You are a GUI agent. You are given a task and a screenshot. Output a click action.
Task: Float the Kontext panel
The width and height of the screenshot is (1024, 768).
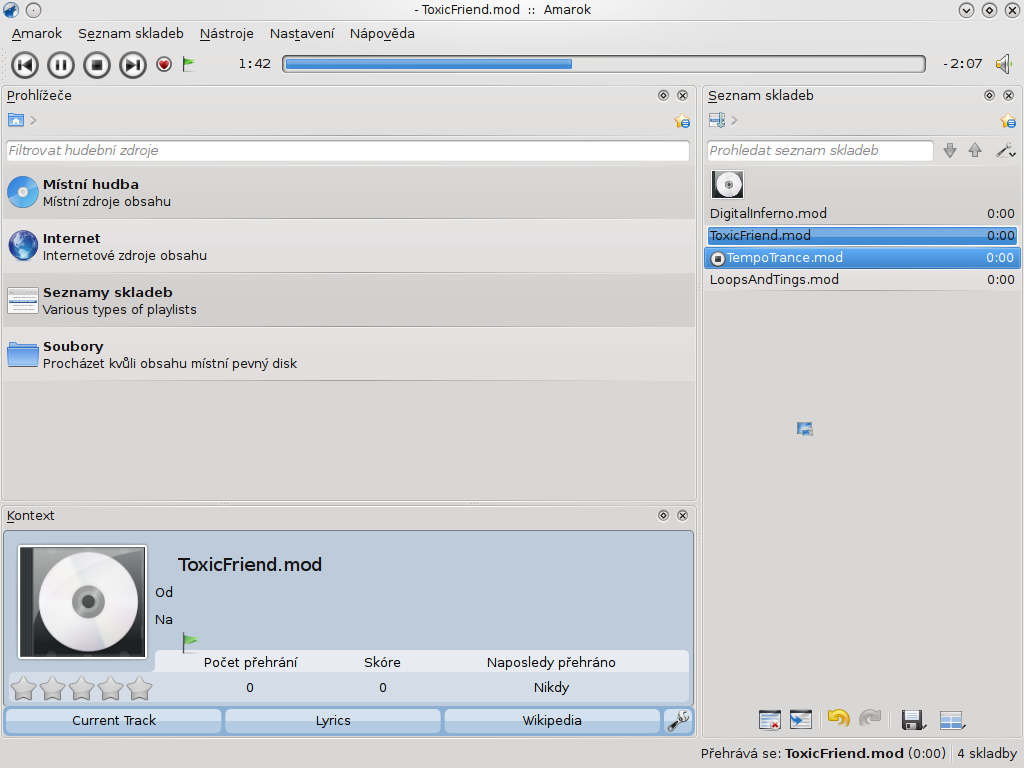664,515
